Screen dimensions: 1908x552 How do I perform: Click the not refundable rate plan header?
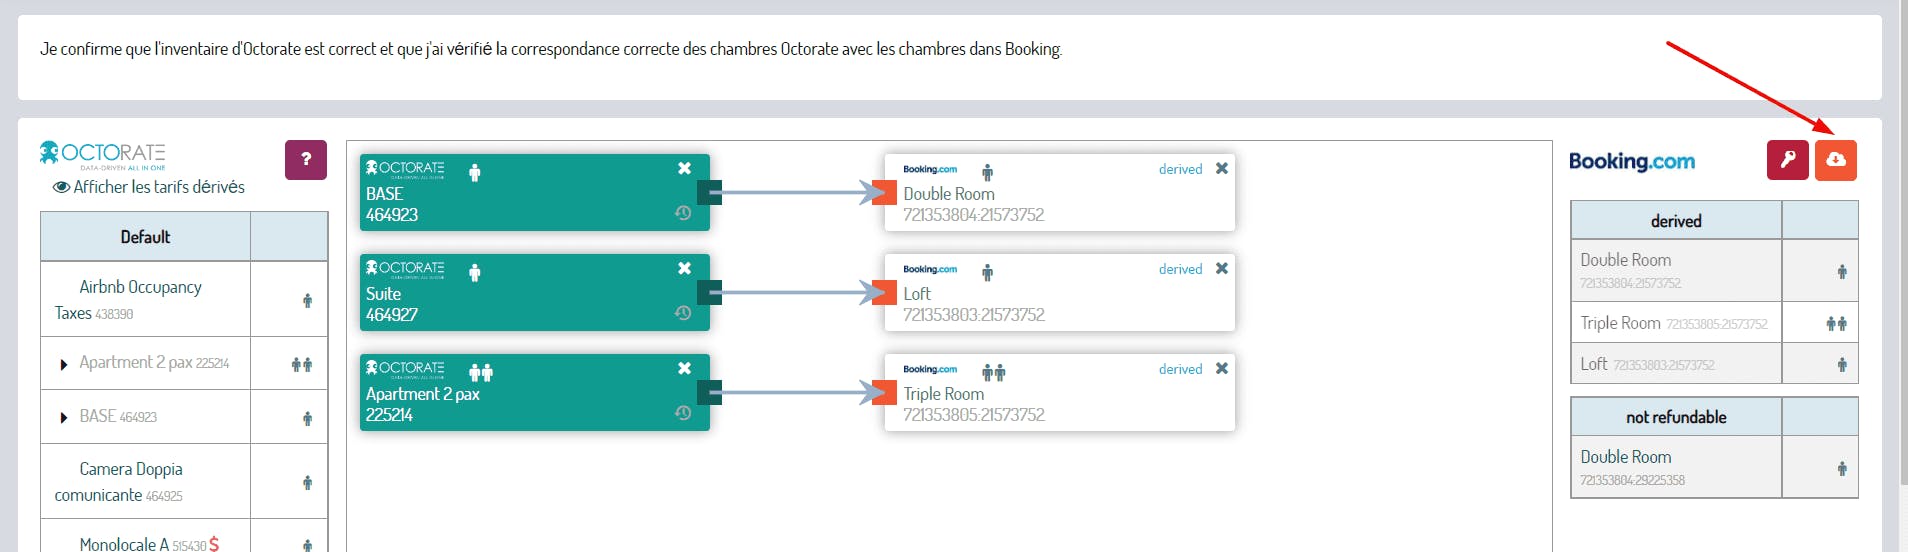point(1676,417)
